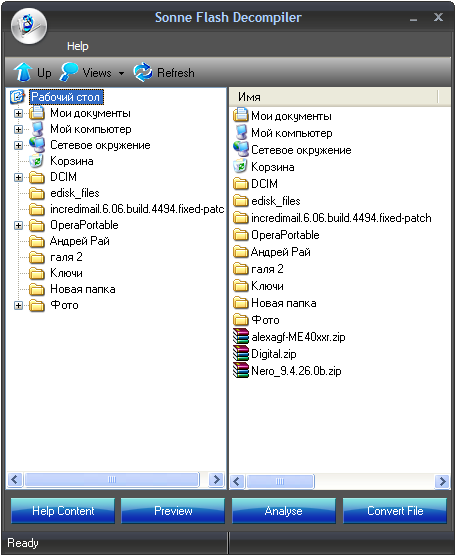Click the tree panel horizontal scrollbar thumb
This screenshot has height=556, width=456.
click(x=112, y=480)
